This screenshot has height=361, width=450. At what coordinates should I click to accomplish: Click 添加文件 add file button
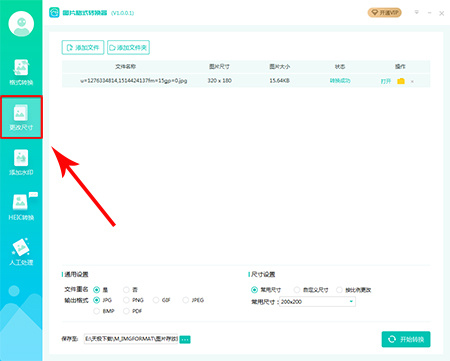pos(83,47)
